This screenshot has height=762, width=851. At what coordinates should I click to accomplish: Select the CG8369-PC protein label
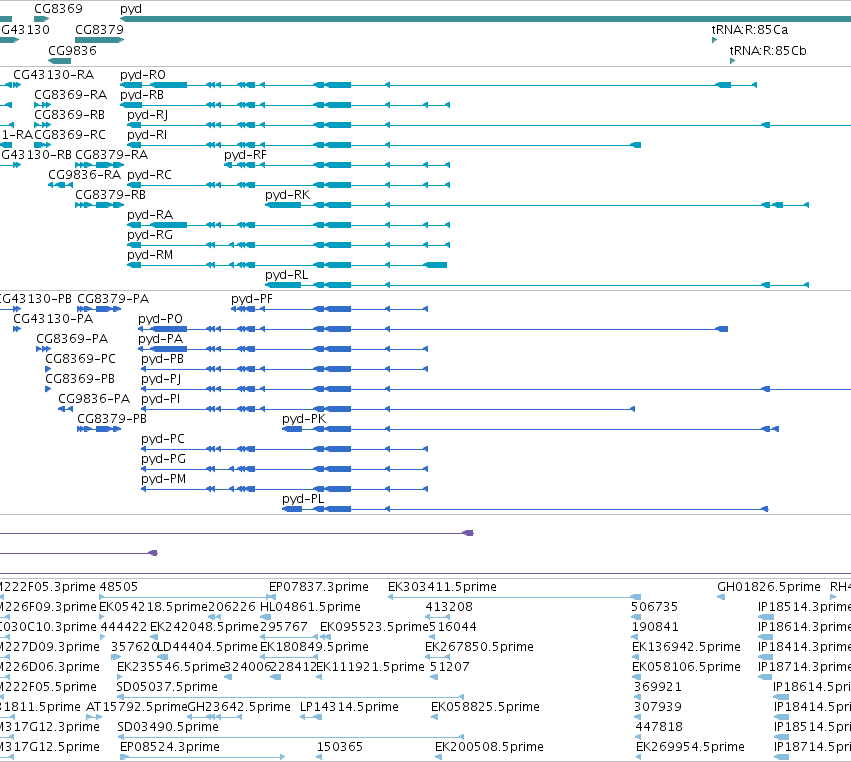point(80,359)
